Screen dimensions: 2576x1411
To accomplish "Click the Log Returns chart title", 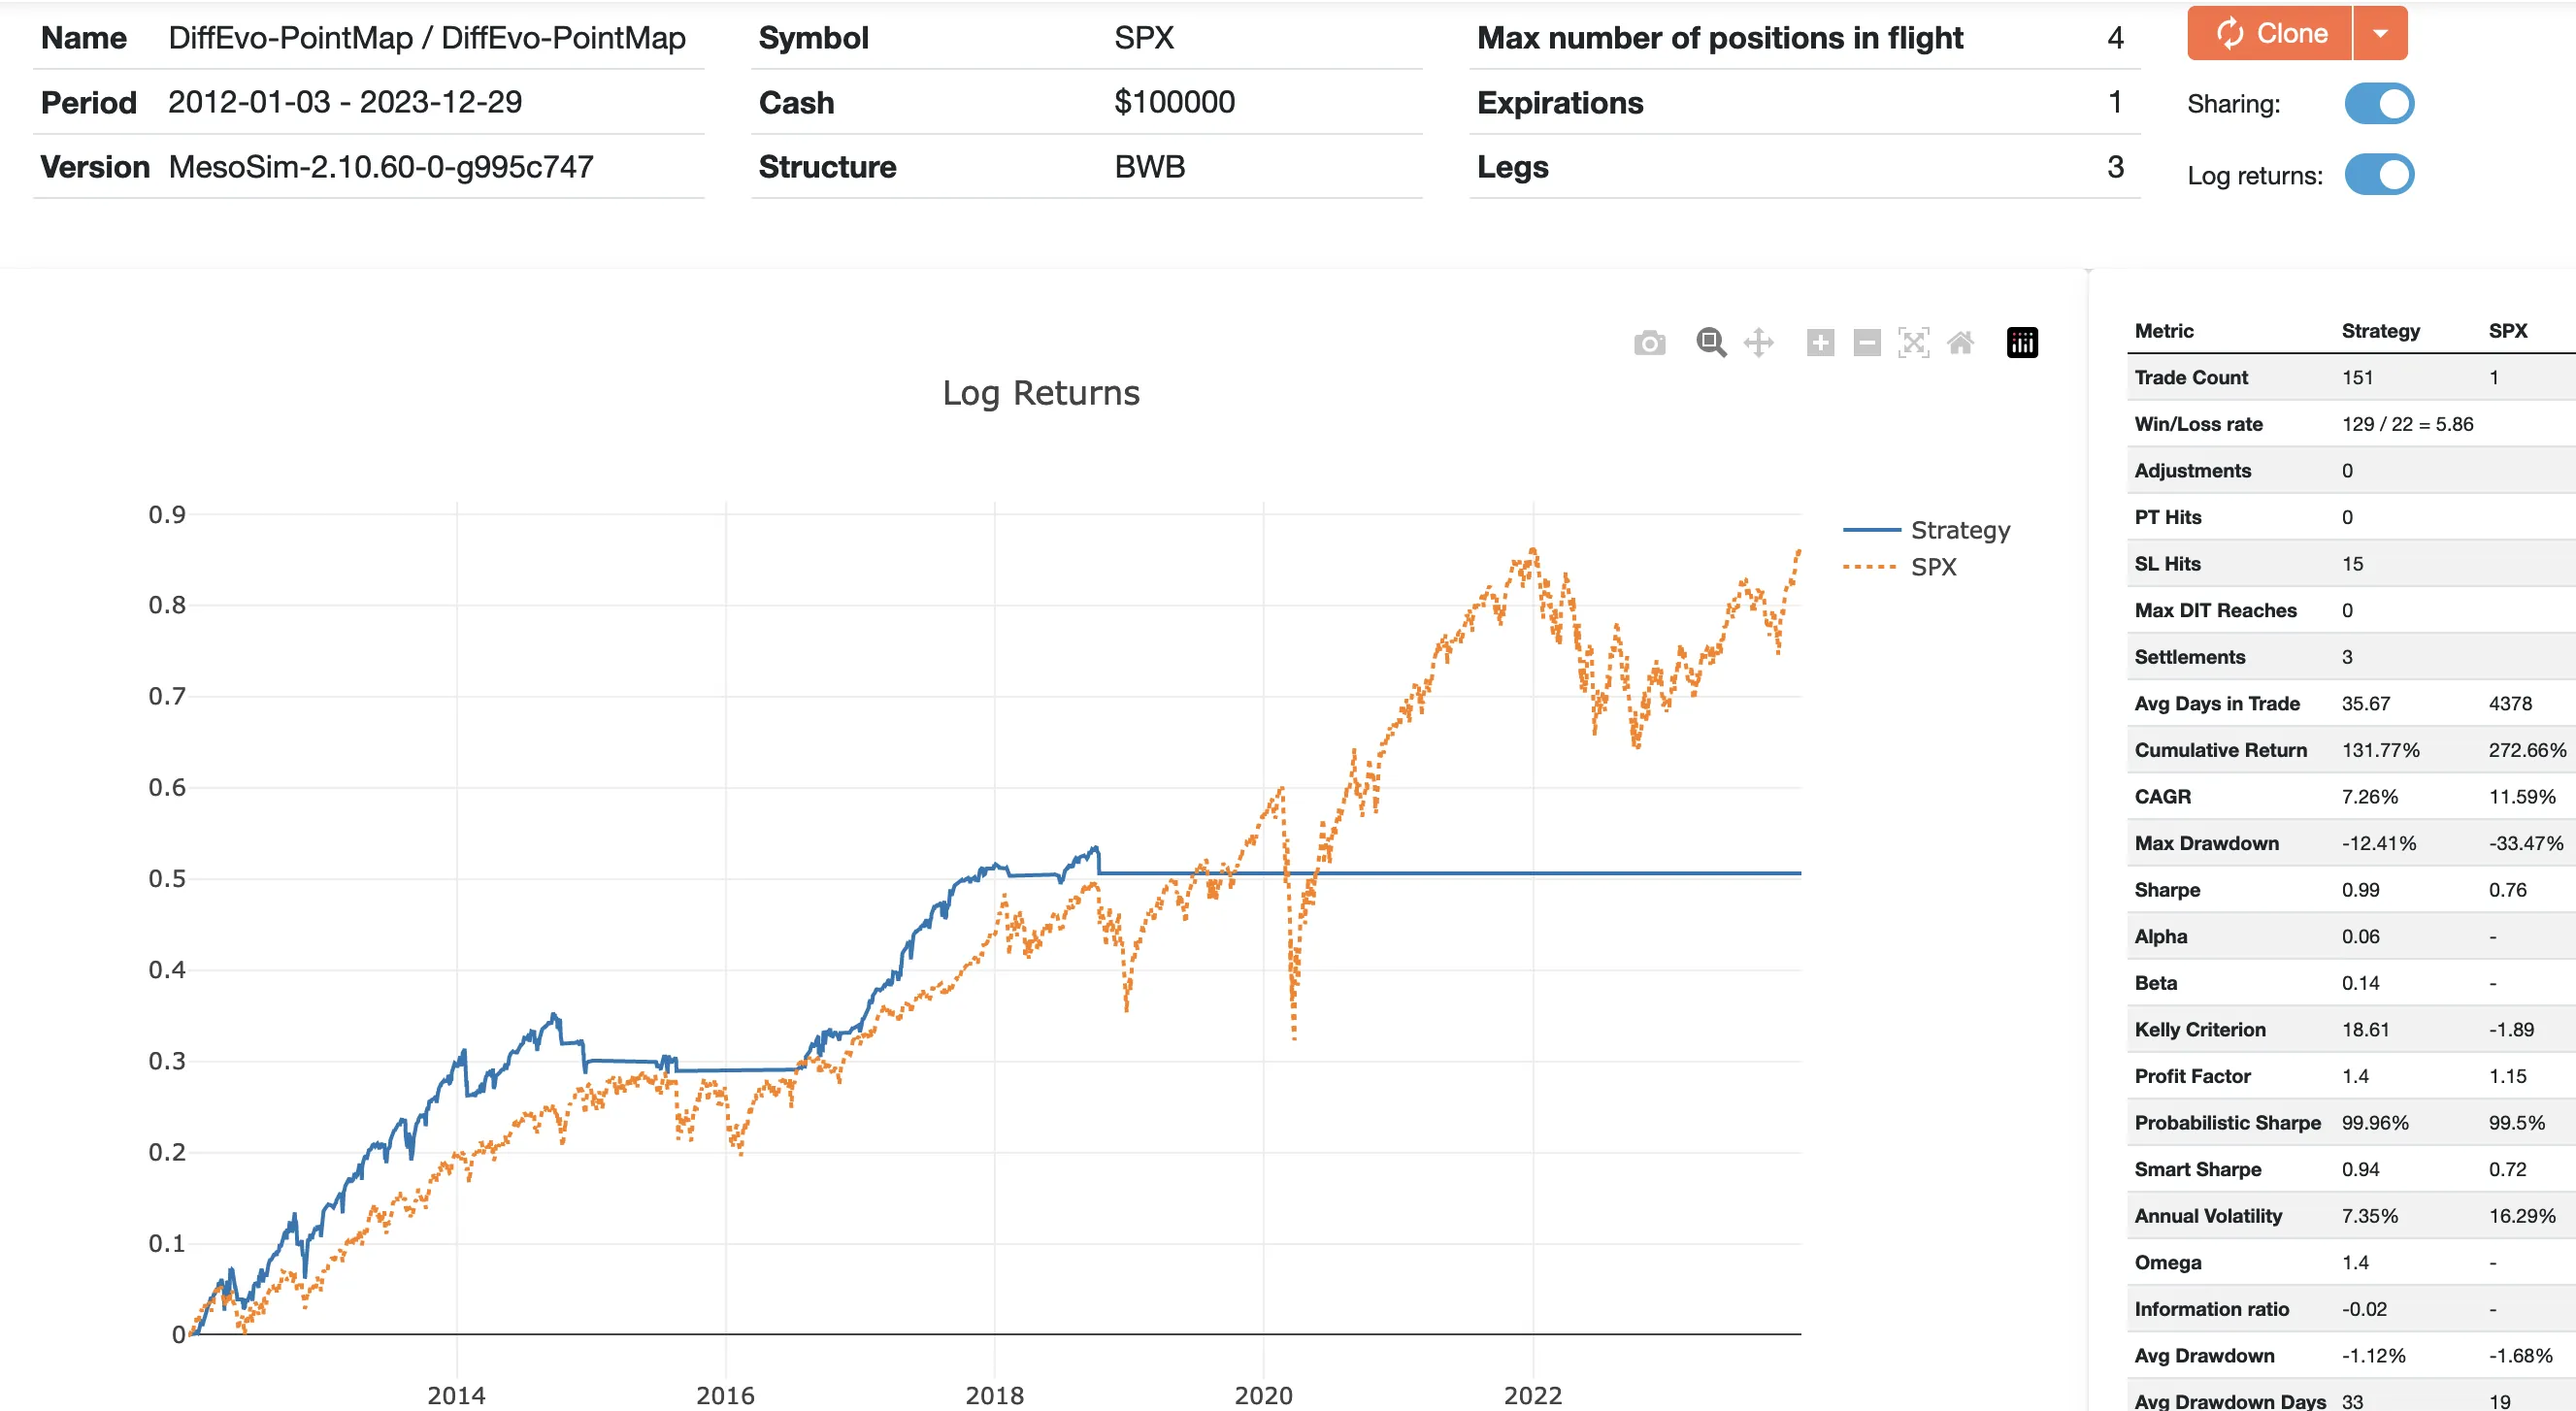I will pos(1040,393).
